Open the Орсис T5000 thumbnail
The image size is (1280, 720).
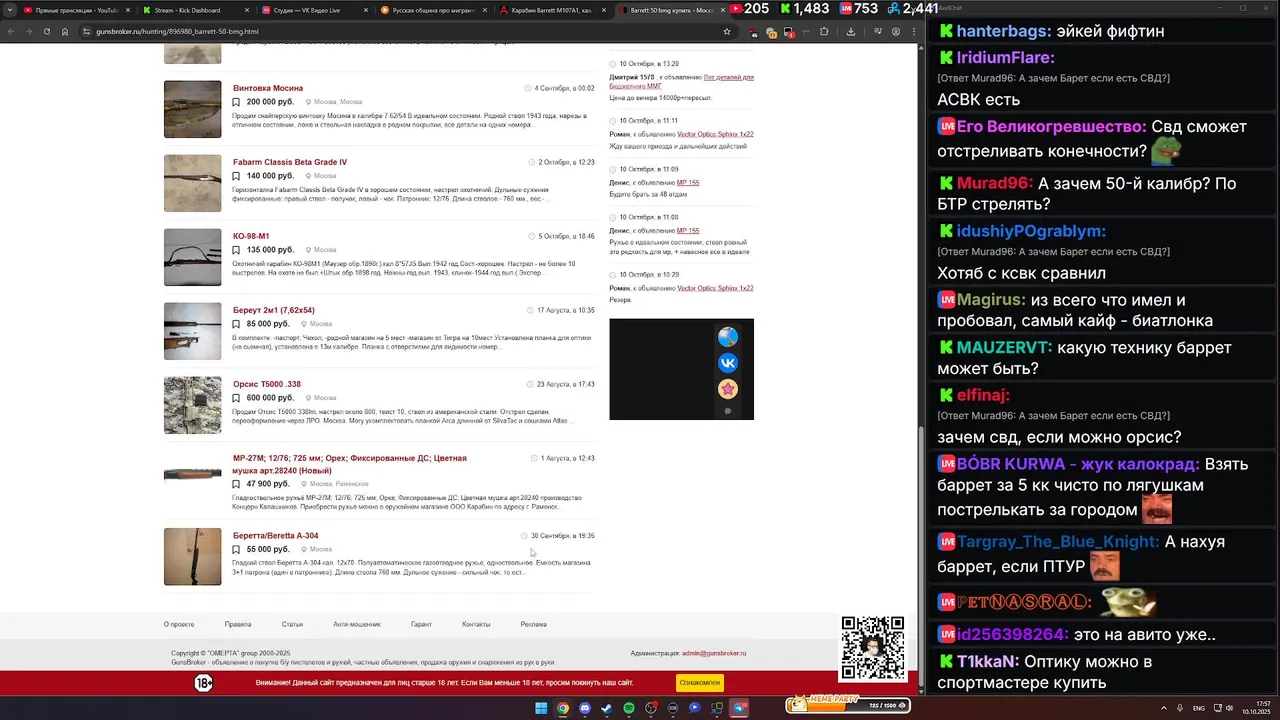[192, 405]
